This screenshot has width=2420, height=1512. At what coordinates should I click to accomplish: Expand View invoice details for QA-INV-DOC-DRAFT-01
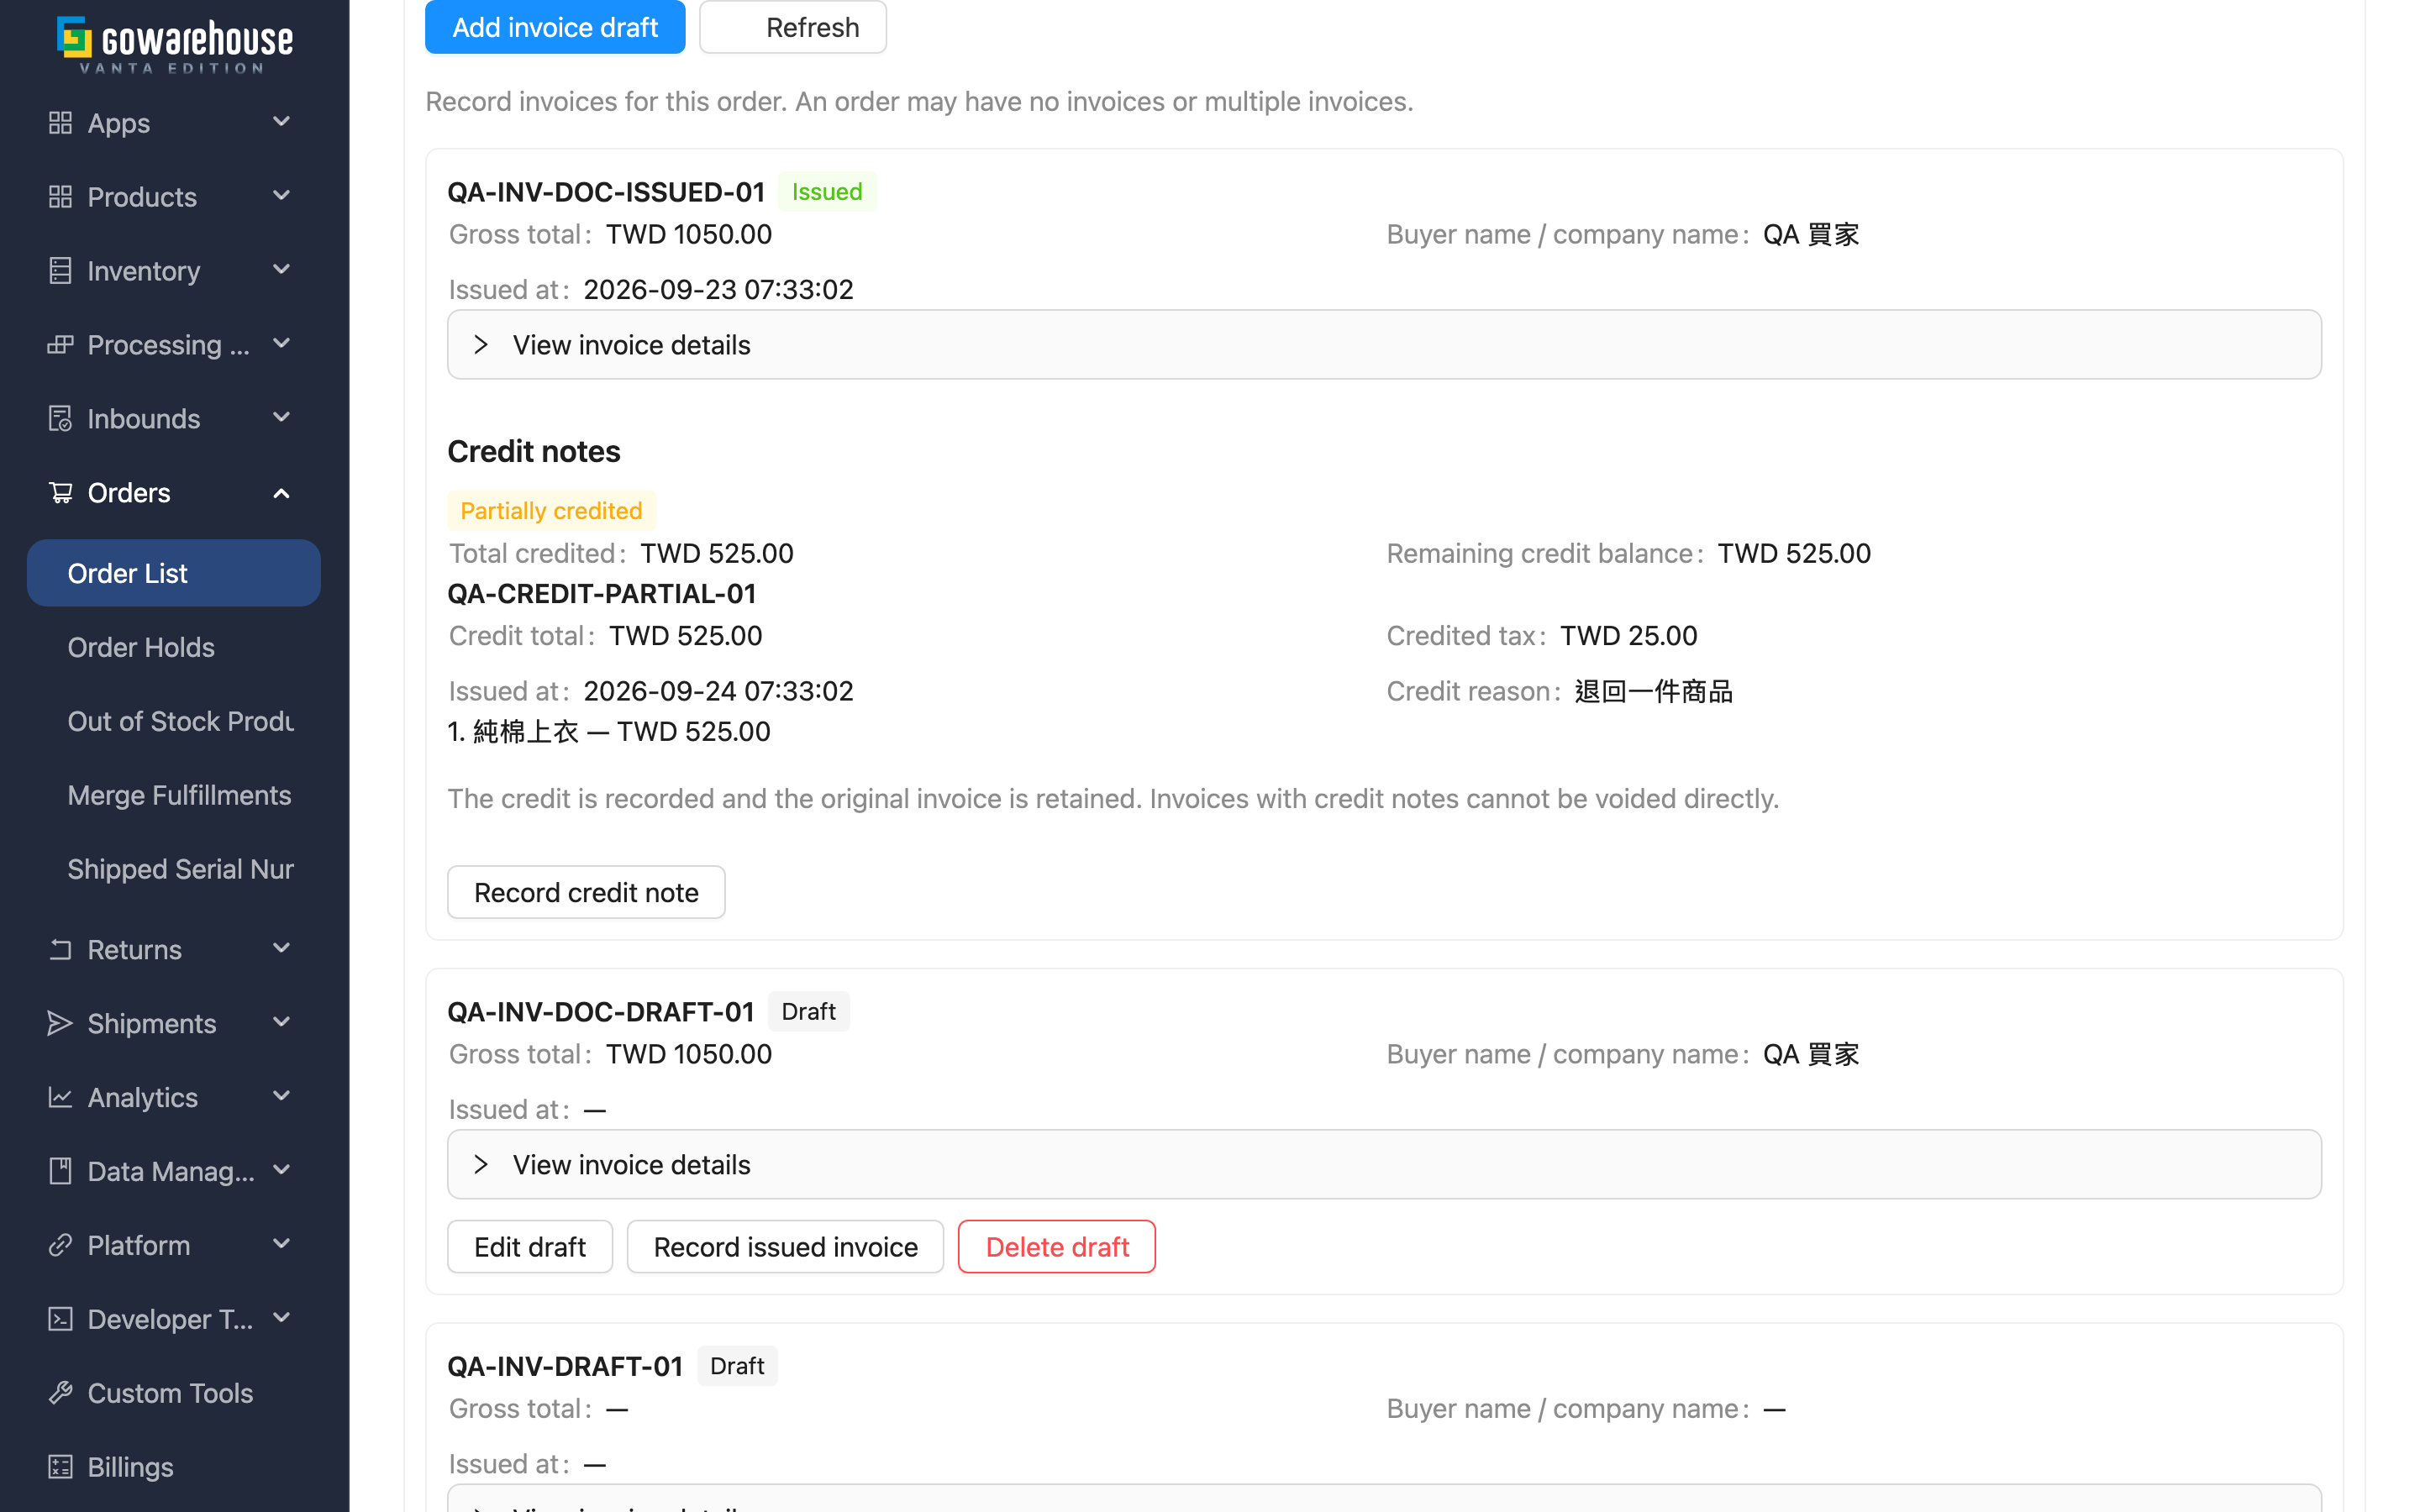pos(1384,1164)
